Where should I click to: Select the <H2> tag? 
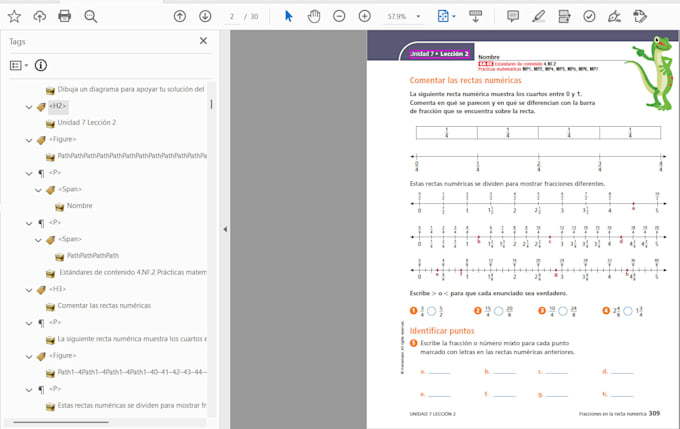[58, 106]
